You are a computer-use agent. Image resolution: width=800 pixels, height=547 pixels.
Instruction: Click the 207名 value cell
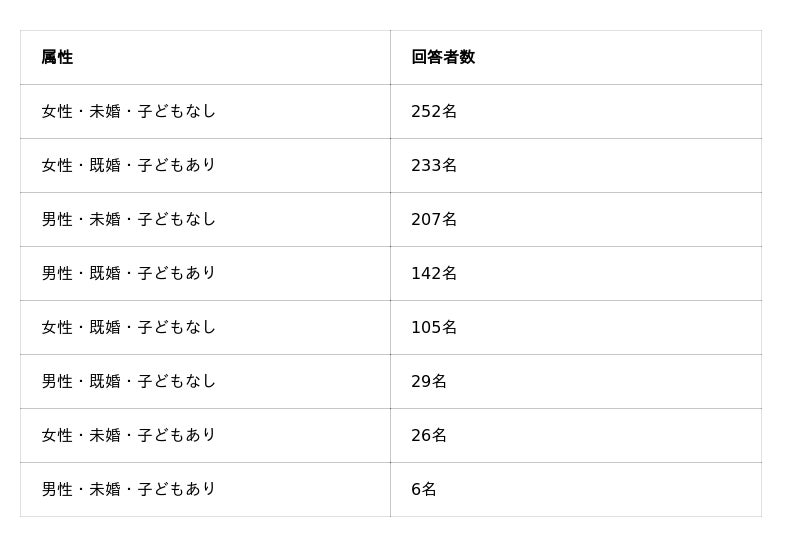click(434, 220)
